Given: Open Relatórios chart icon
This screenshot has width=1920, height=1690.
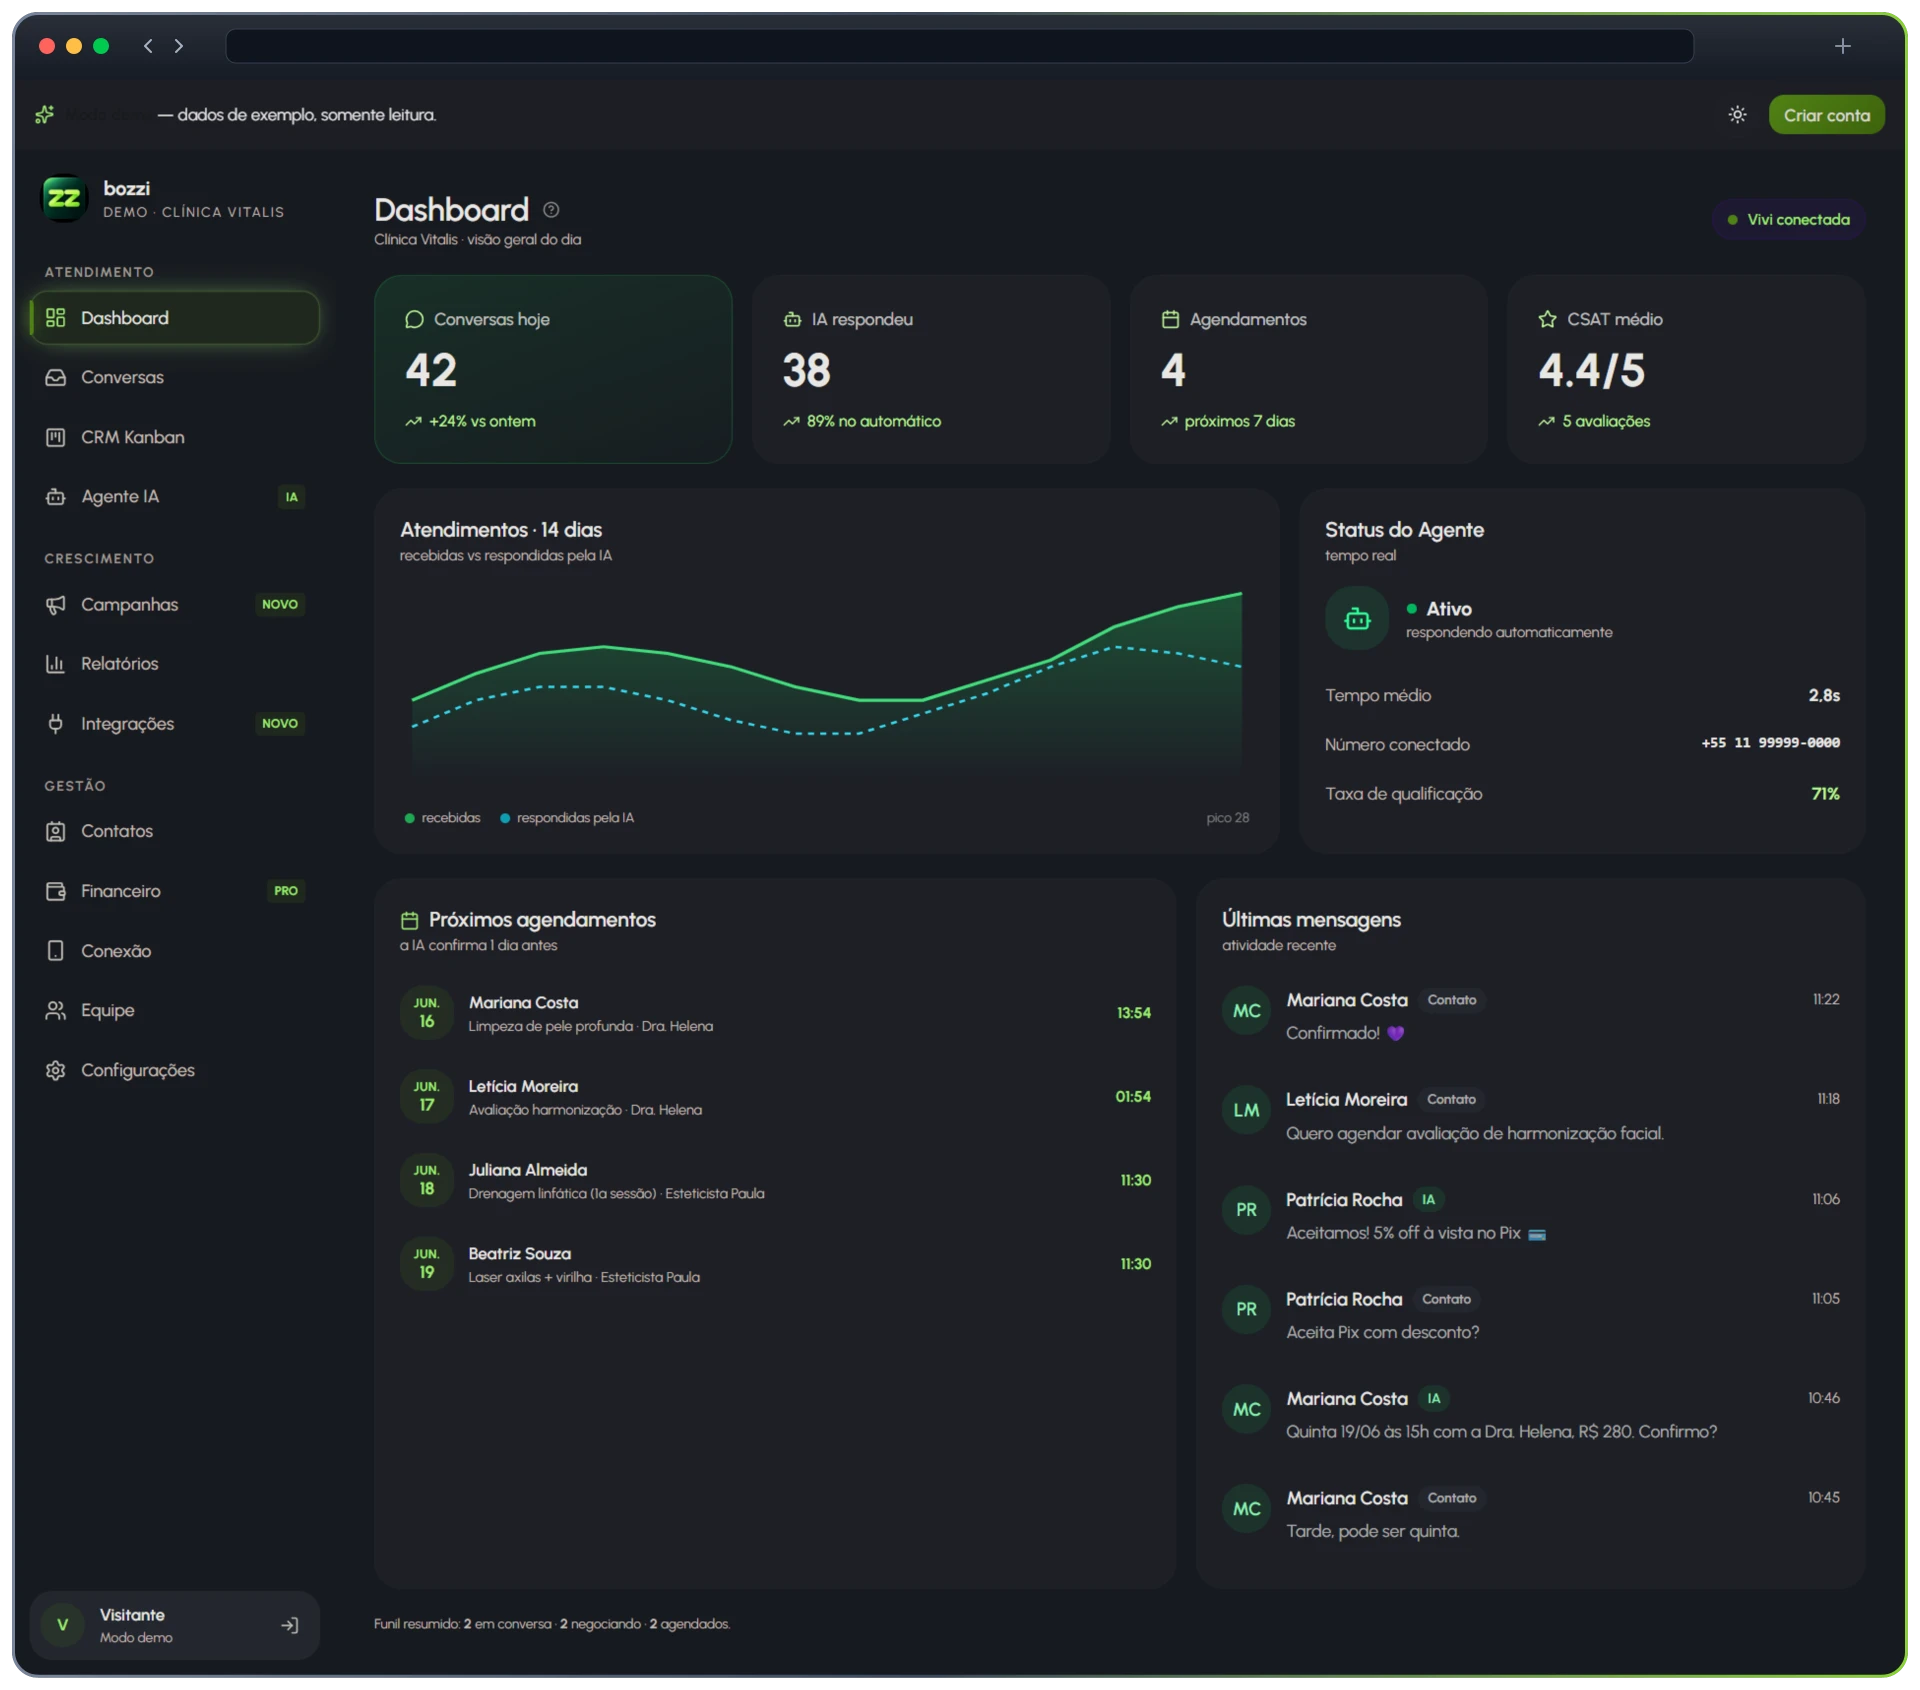Looking at the screenshot, I should (56, 664).
